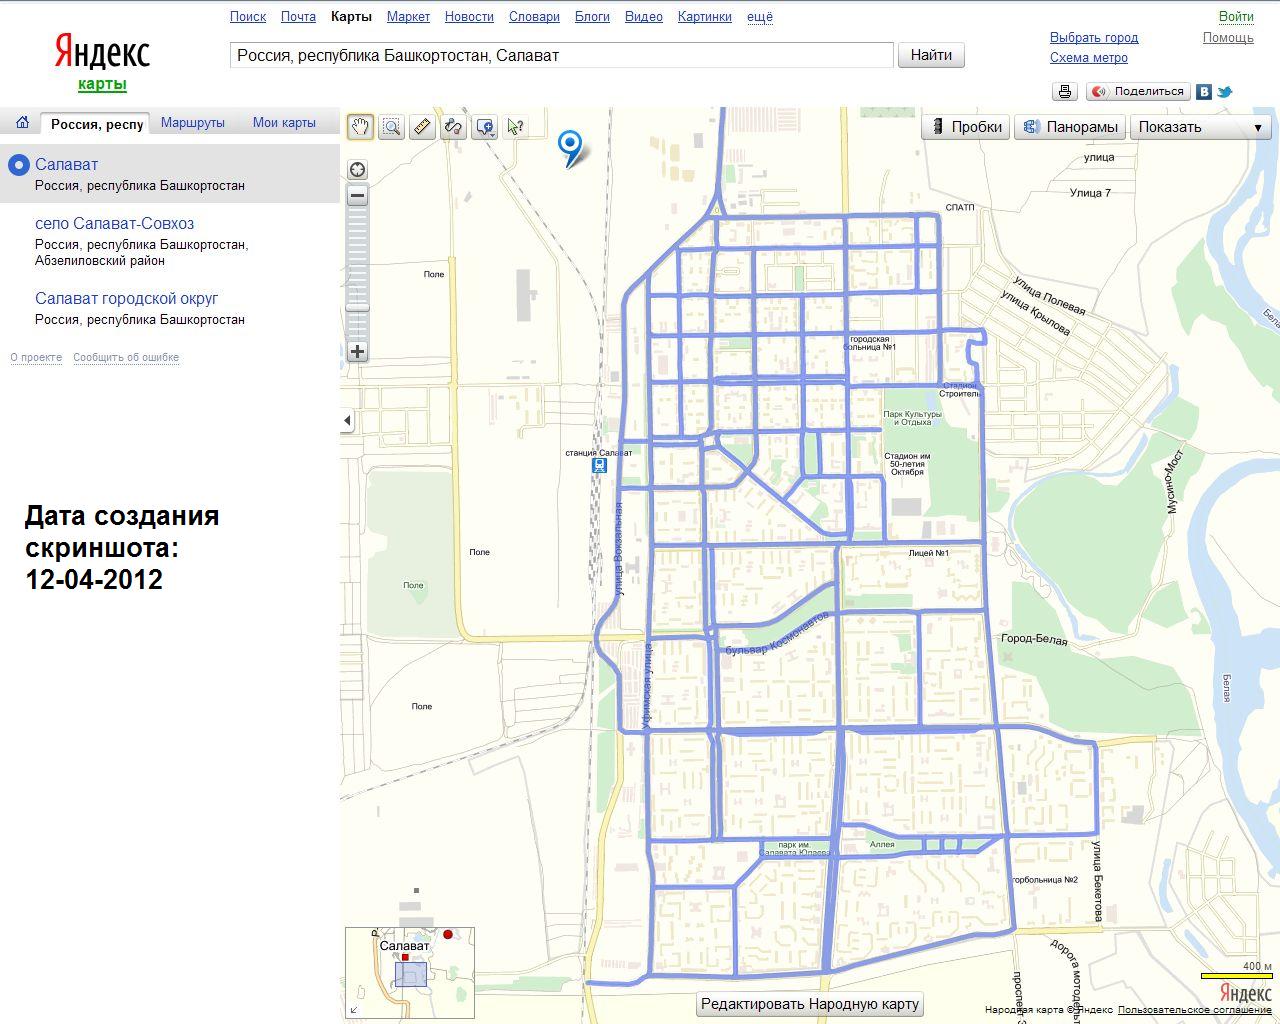Image resolution: width=1280 pixels, height=1024 pixels.
Task: Expand the ещё more services menu
Action: (760, 17)
